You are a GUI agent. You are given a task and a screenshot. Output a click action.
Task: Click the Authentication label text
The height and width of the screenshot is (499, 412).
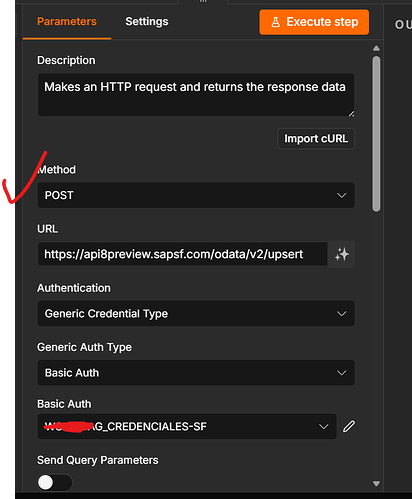(x=74, y=288)
